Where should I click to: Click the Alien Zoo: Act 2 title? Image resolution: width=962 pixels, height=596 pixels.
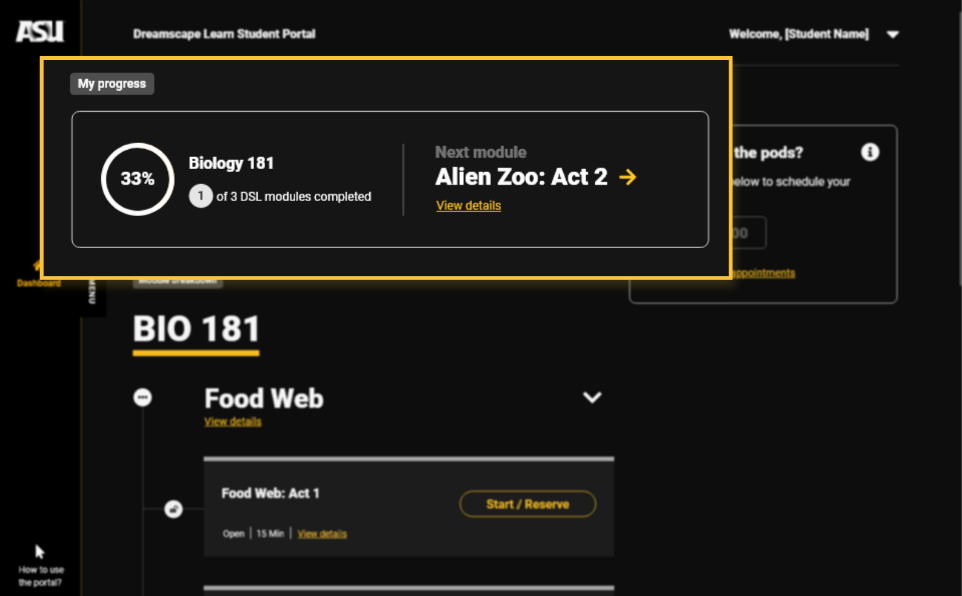(521, 177)
